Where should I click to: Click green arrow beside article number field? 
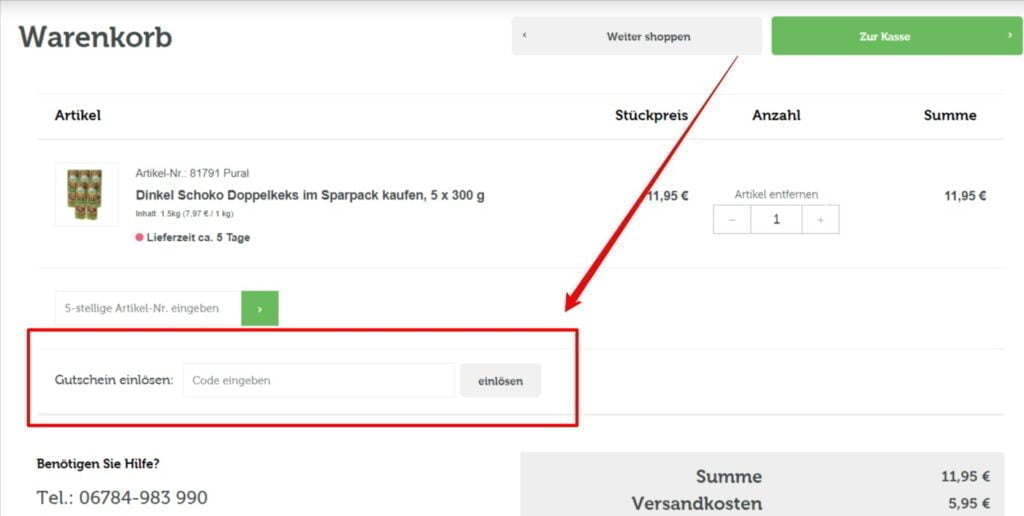(260, 309)
